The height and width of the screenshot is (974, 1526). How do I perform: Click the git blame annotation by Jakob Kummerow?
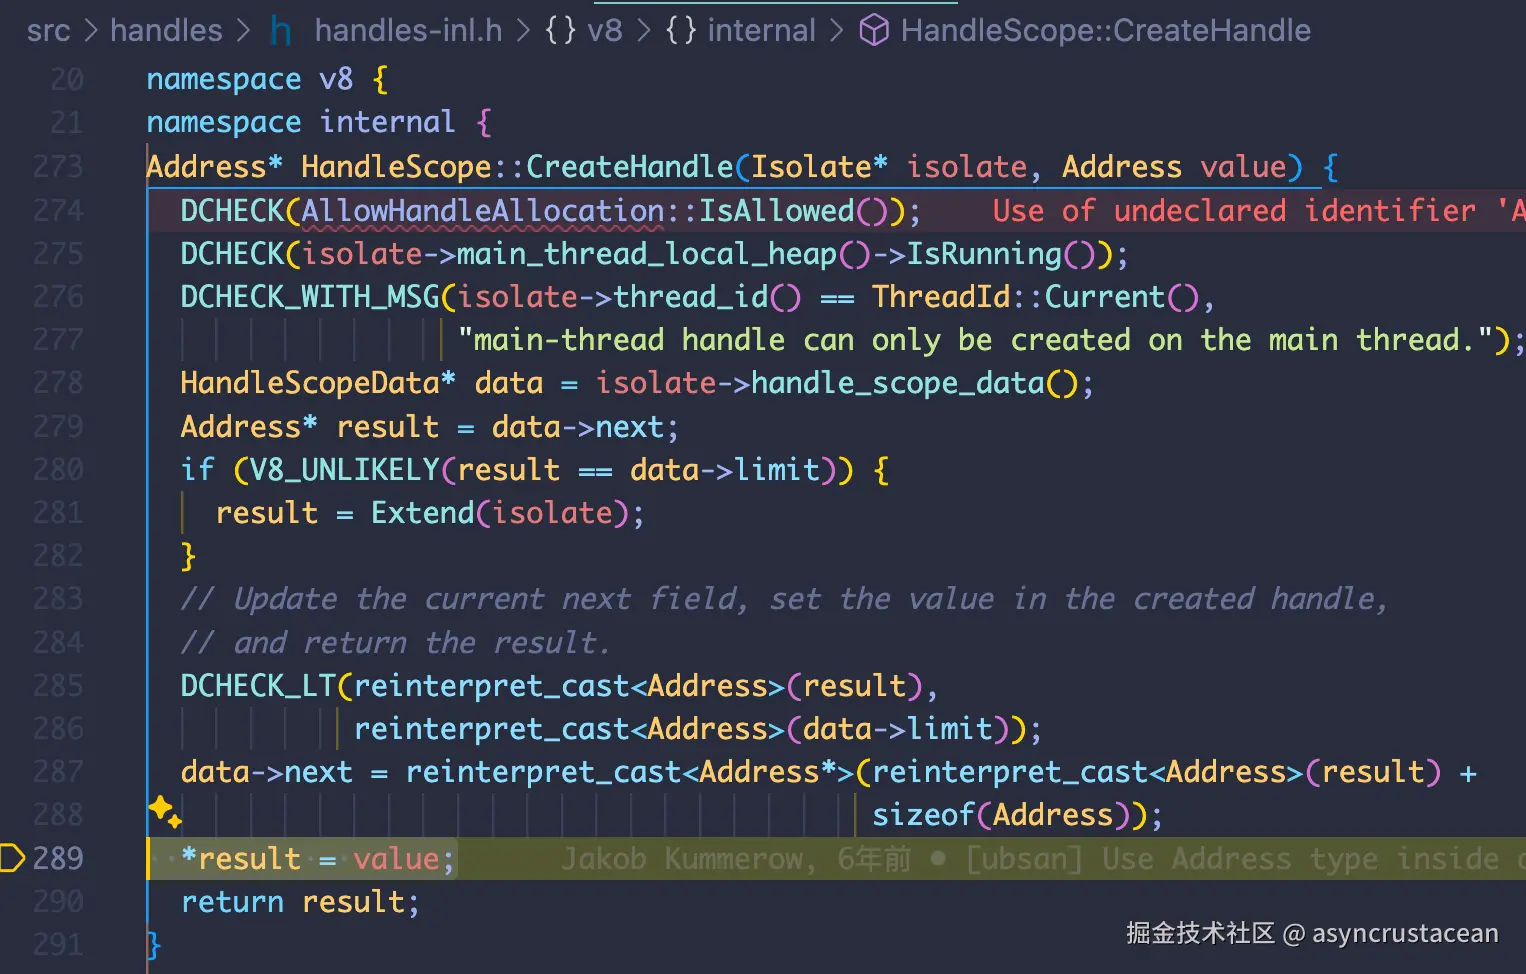pyautogui.click(x=1042, y=858)
